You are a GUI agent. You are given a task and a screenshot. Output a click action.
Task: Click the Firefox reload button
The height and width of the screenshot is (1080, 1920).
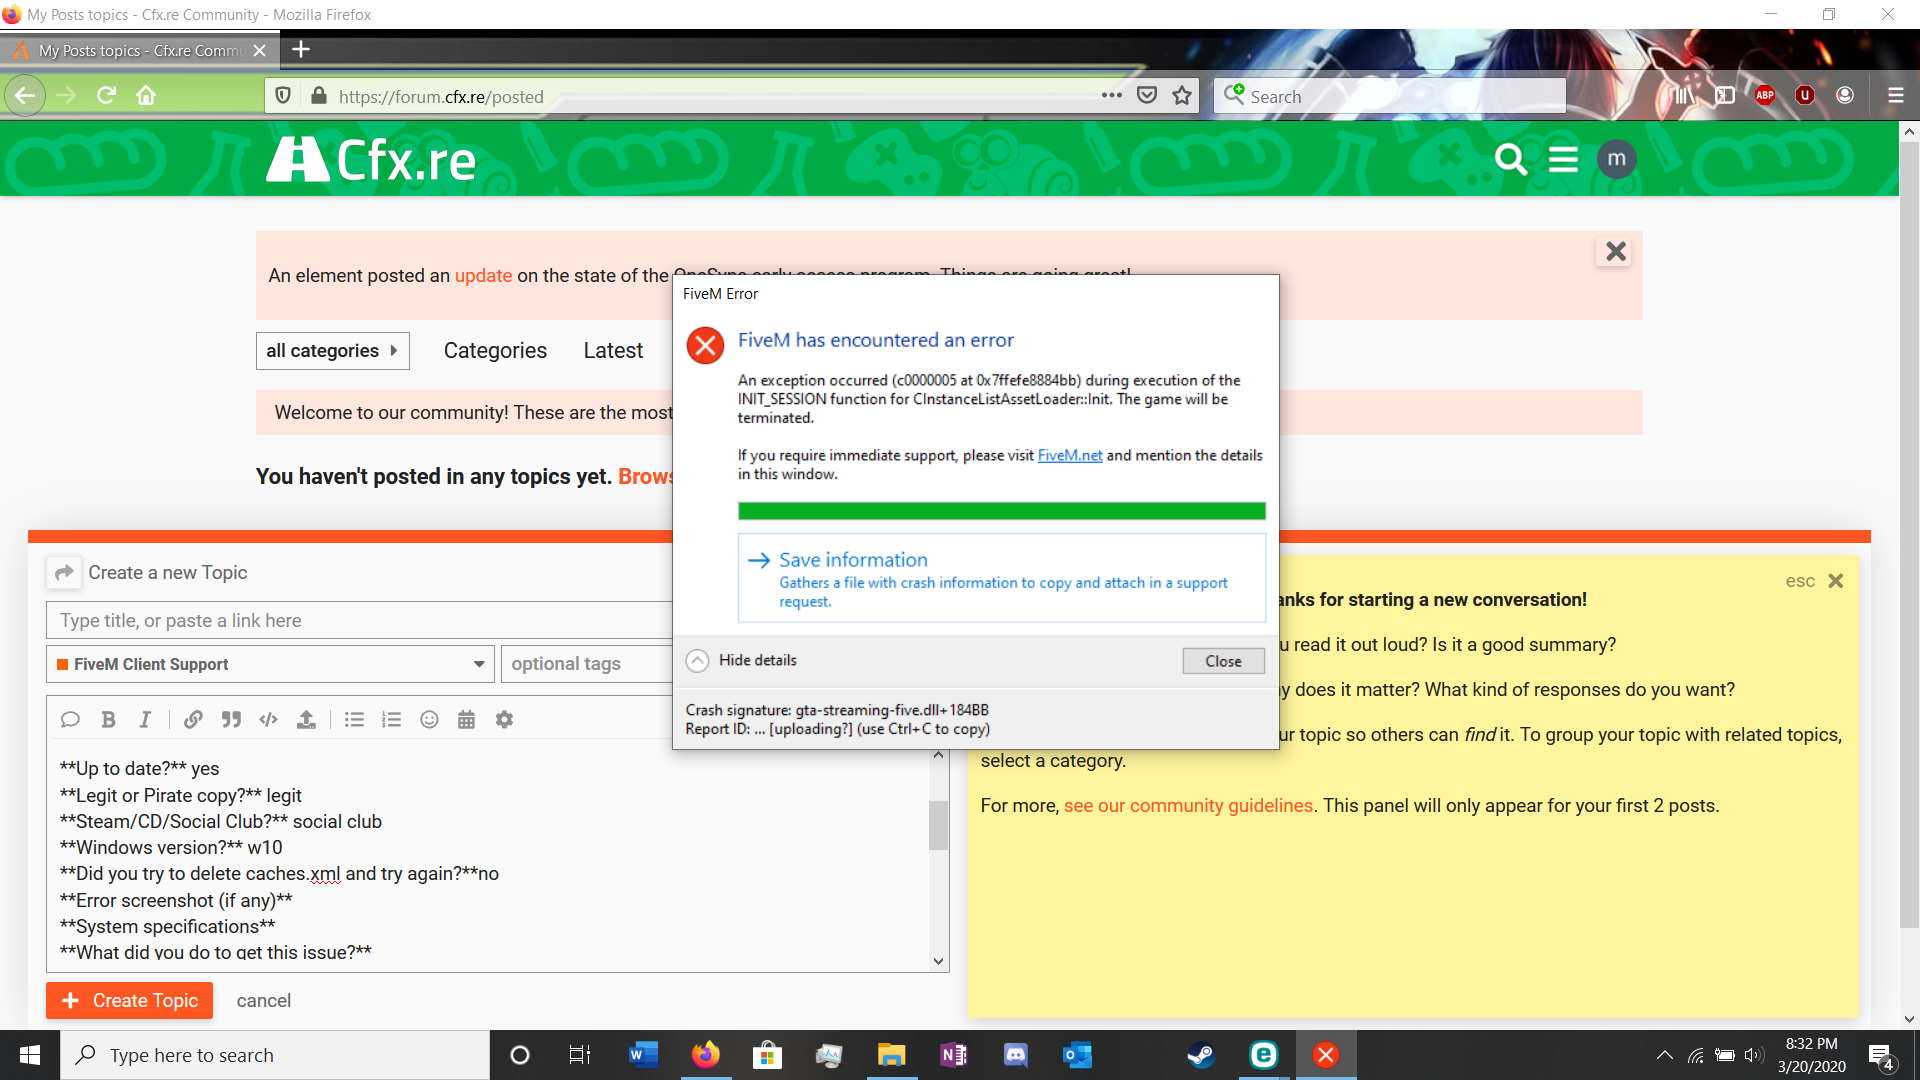[106, 96]
